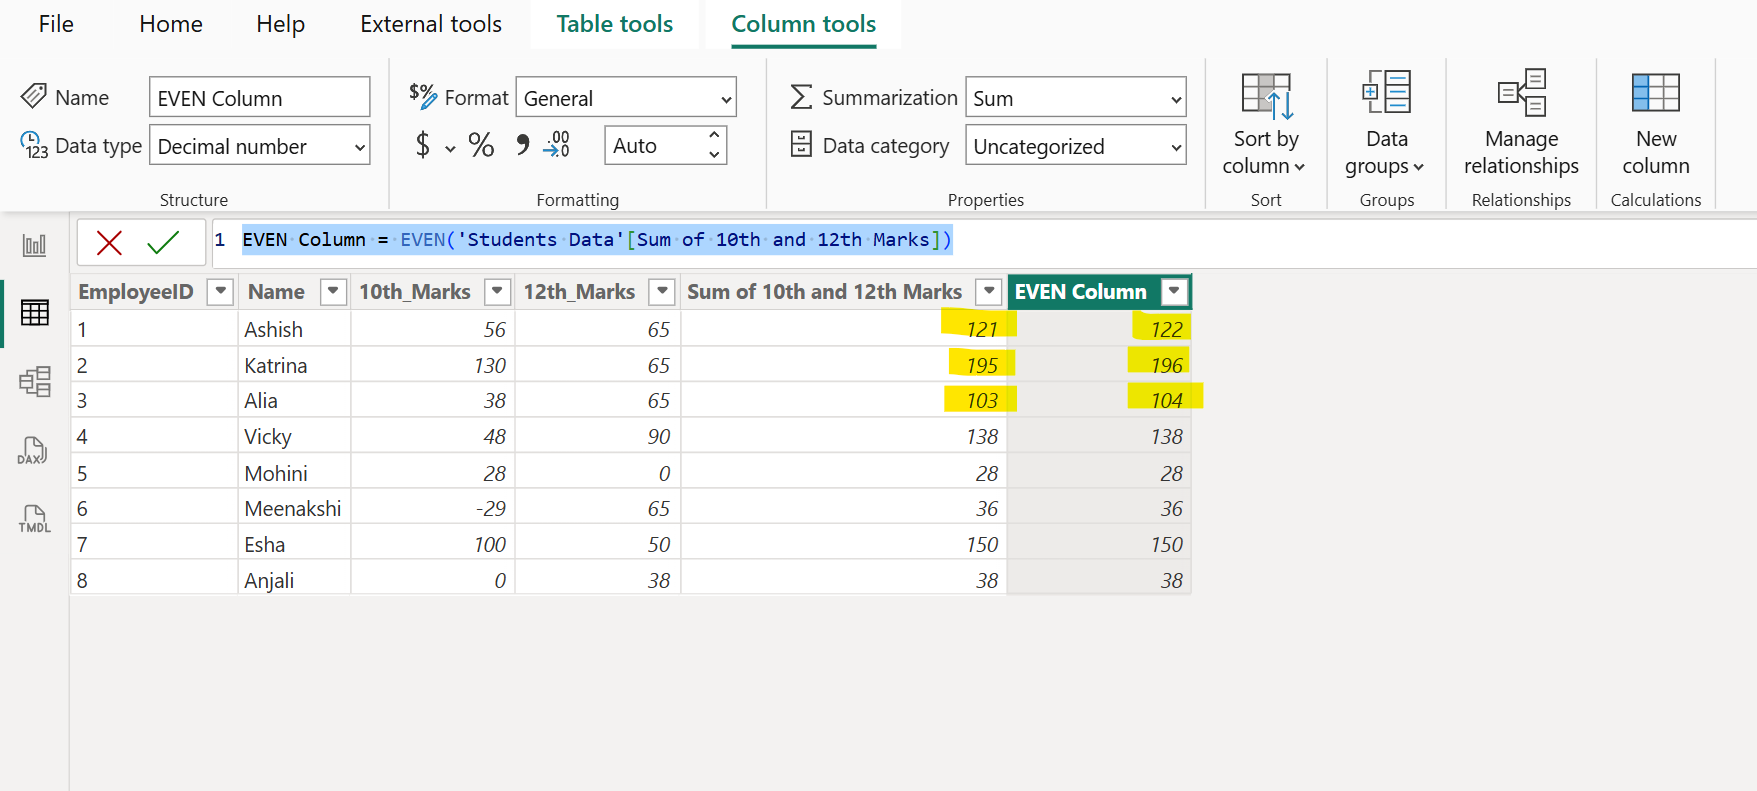Open DAX query view in the sidebar
The width and height of the screenshot is (1757, 791).
coord(34,451)
